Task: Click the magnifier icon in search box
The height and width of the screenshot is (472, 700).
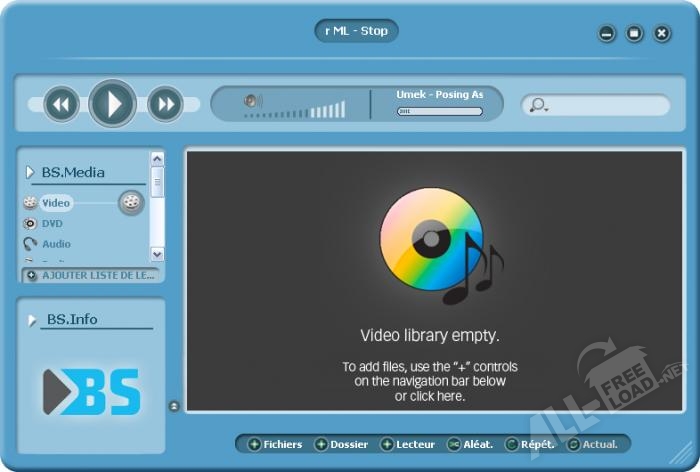Action: 538,105
